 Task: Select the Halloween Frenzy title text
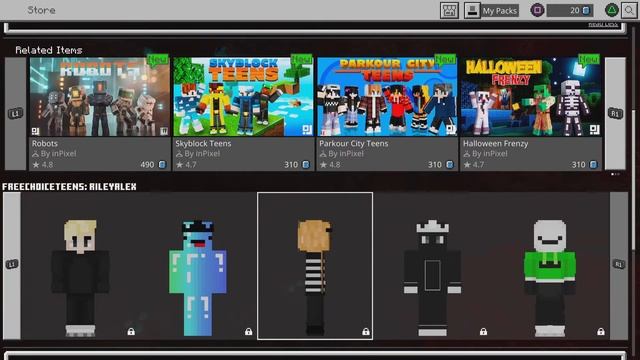pos(496,143)
